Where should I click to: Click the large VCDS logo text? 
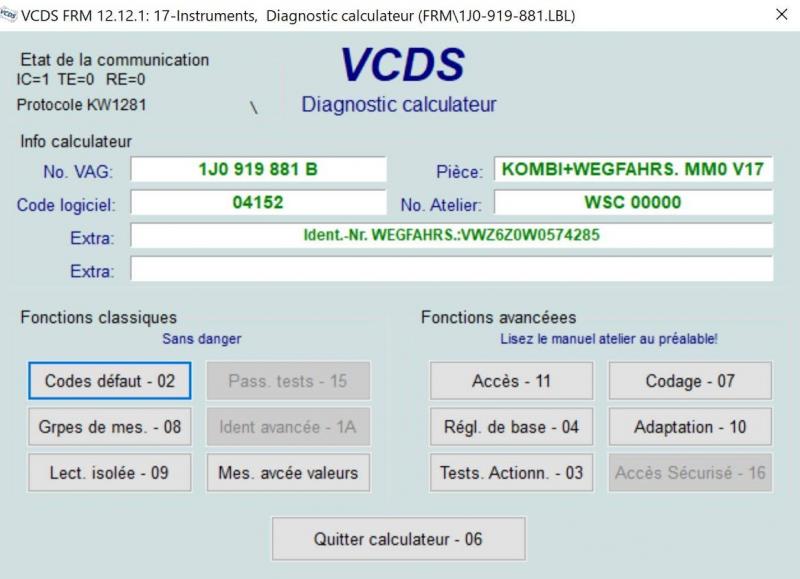(403, 65)
